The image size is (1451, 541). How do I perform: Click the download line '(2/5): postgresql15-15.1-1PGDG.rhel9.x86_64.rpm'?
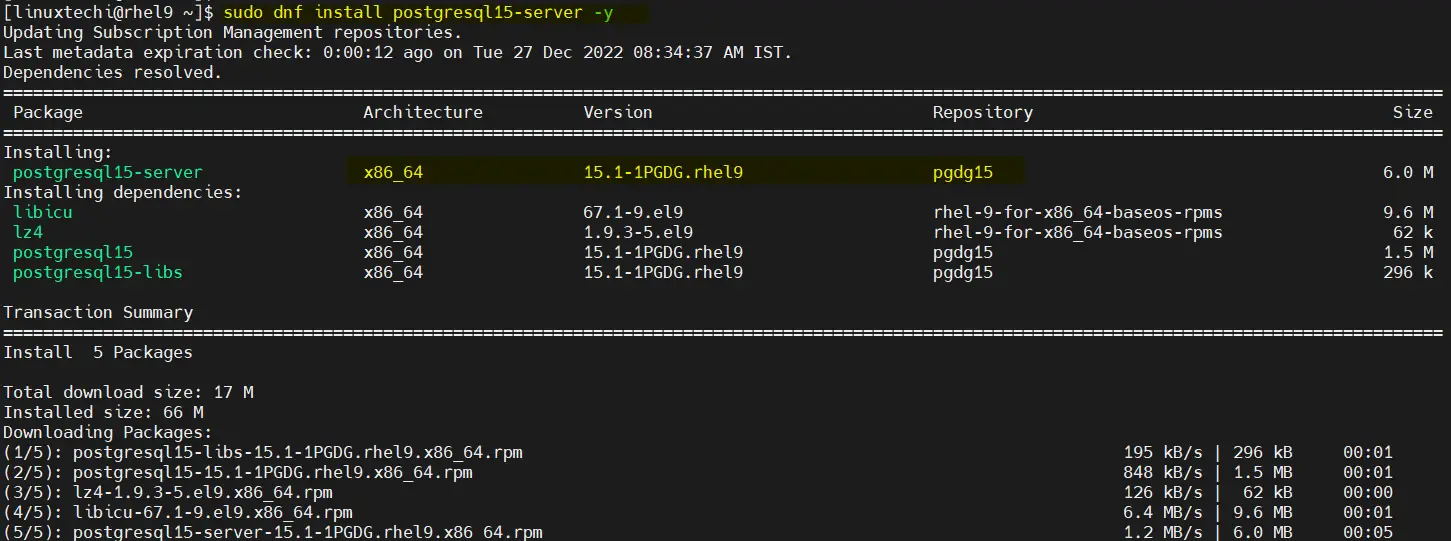coord(238,472)
